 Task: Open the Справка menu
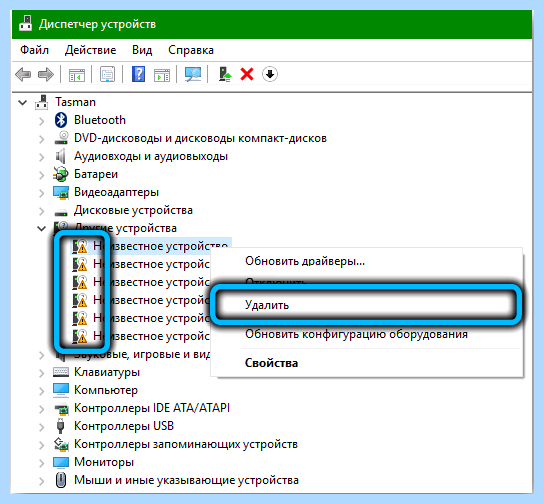tap(191, 50)
